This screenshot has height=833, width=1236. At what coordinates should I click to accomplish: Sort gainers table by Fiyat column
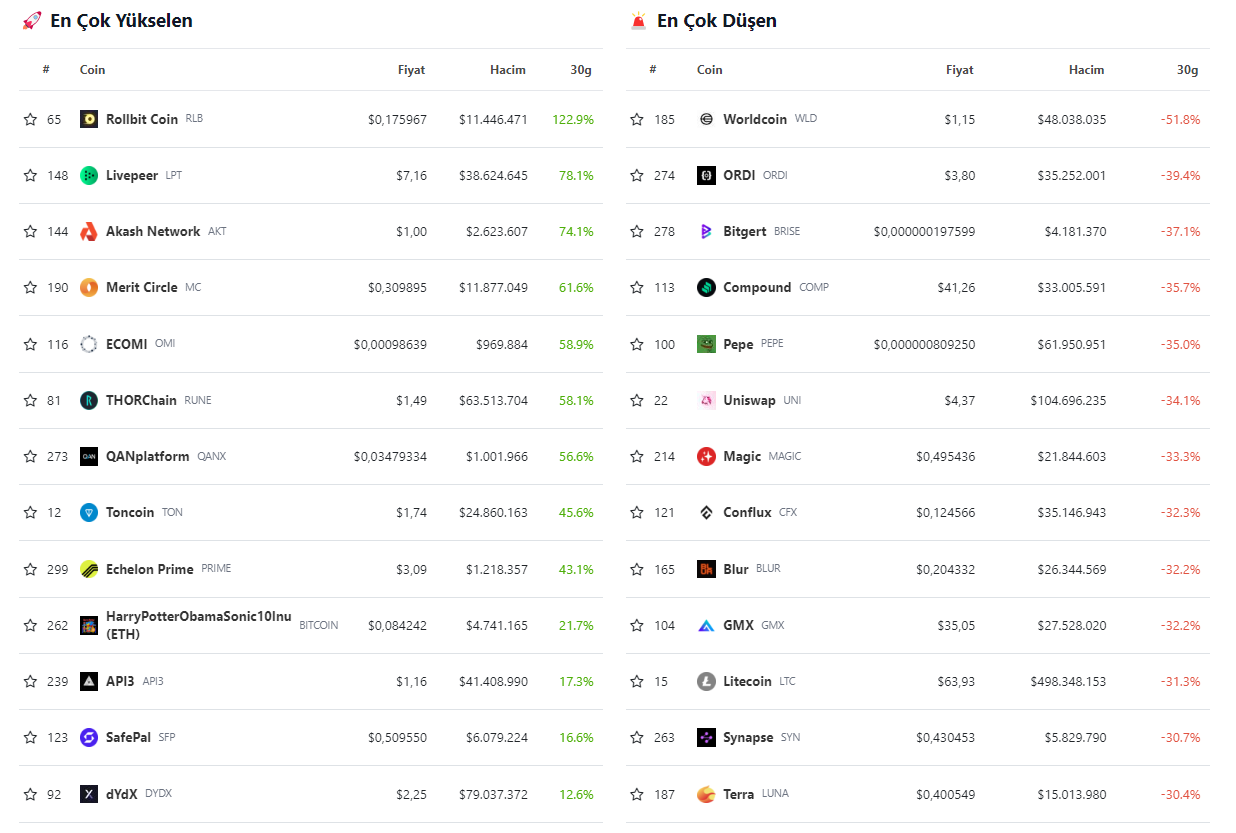point(411,70)
